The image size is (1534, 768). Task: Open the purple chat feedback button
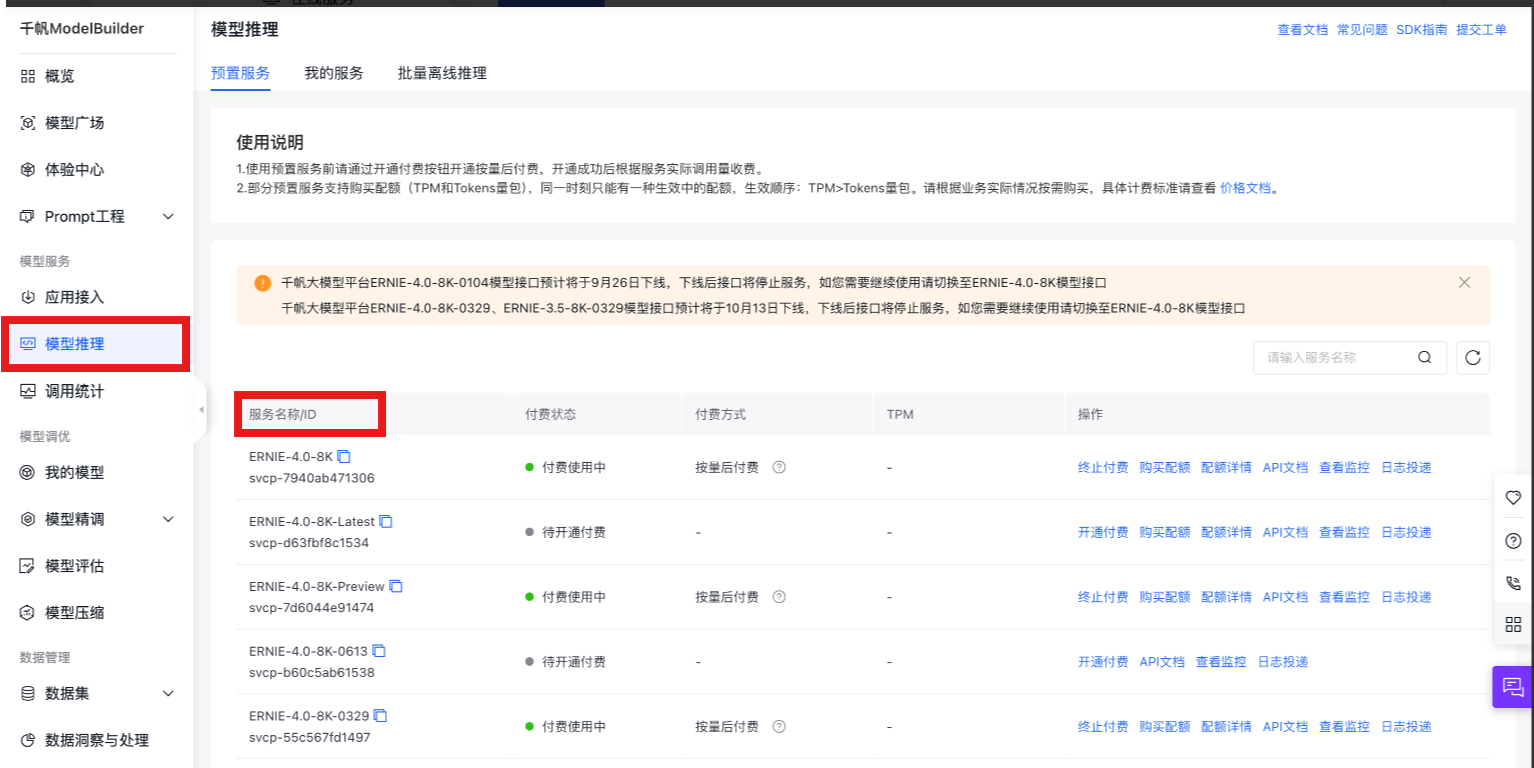[1513, 687]
